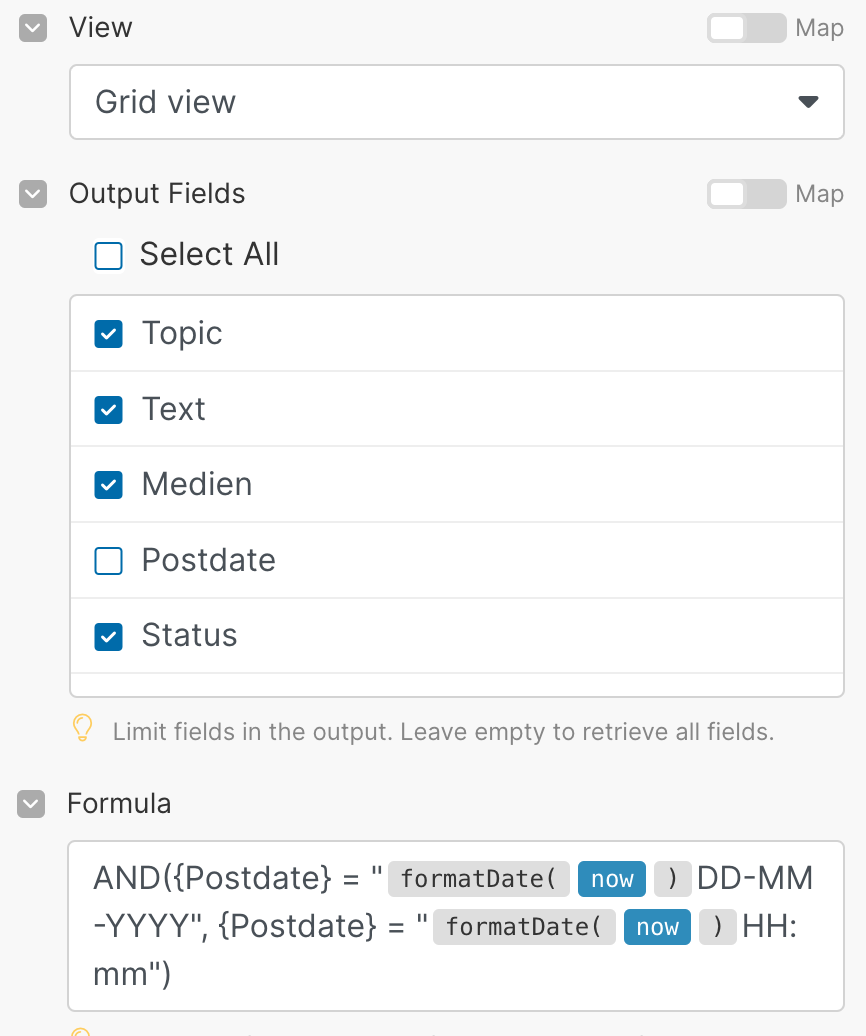The width and height of the screenshot is (866, 1036).
Task: Collapse the Output Fields section chevron
Action: tap(33, 194)
